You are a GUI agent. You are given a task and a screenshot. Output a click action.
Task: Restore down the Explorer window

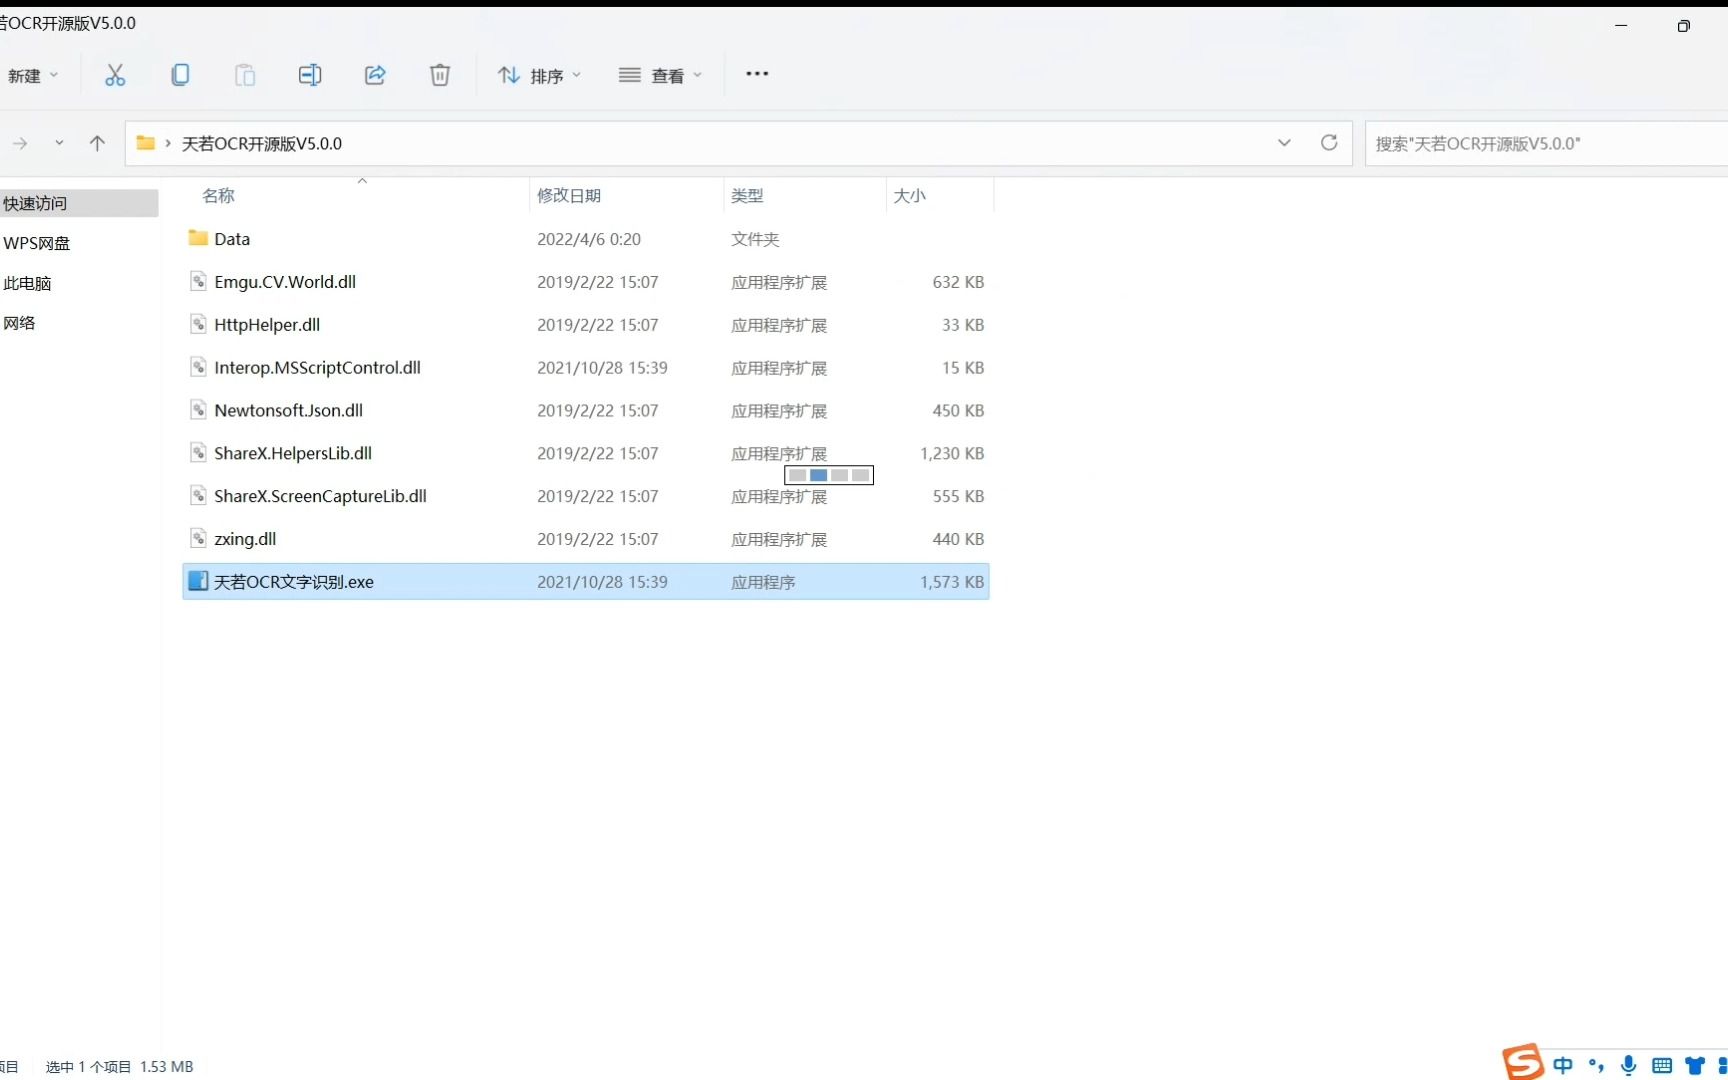tap(1684, 26)
